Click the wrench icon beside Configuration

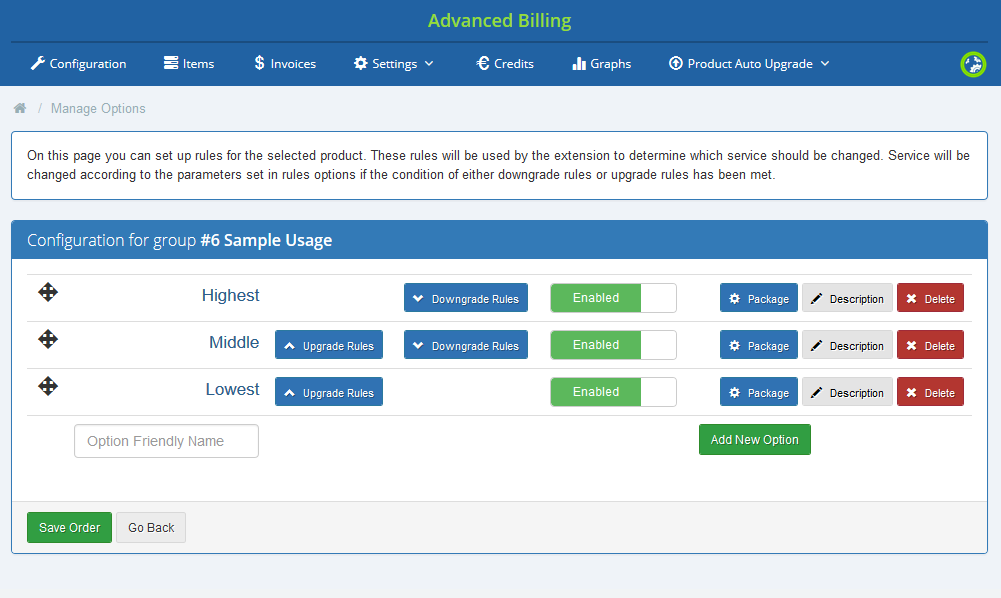click(38, 63)
